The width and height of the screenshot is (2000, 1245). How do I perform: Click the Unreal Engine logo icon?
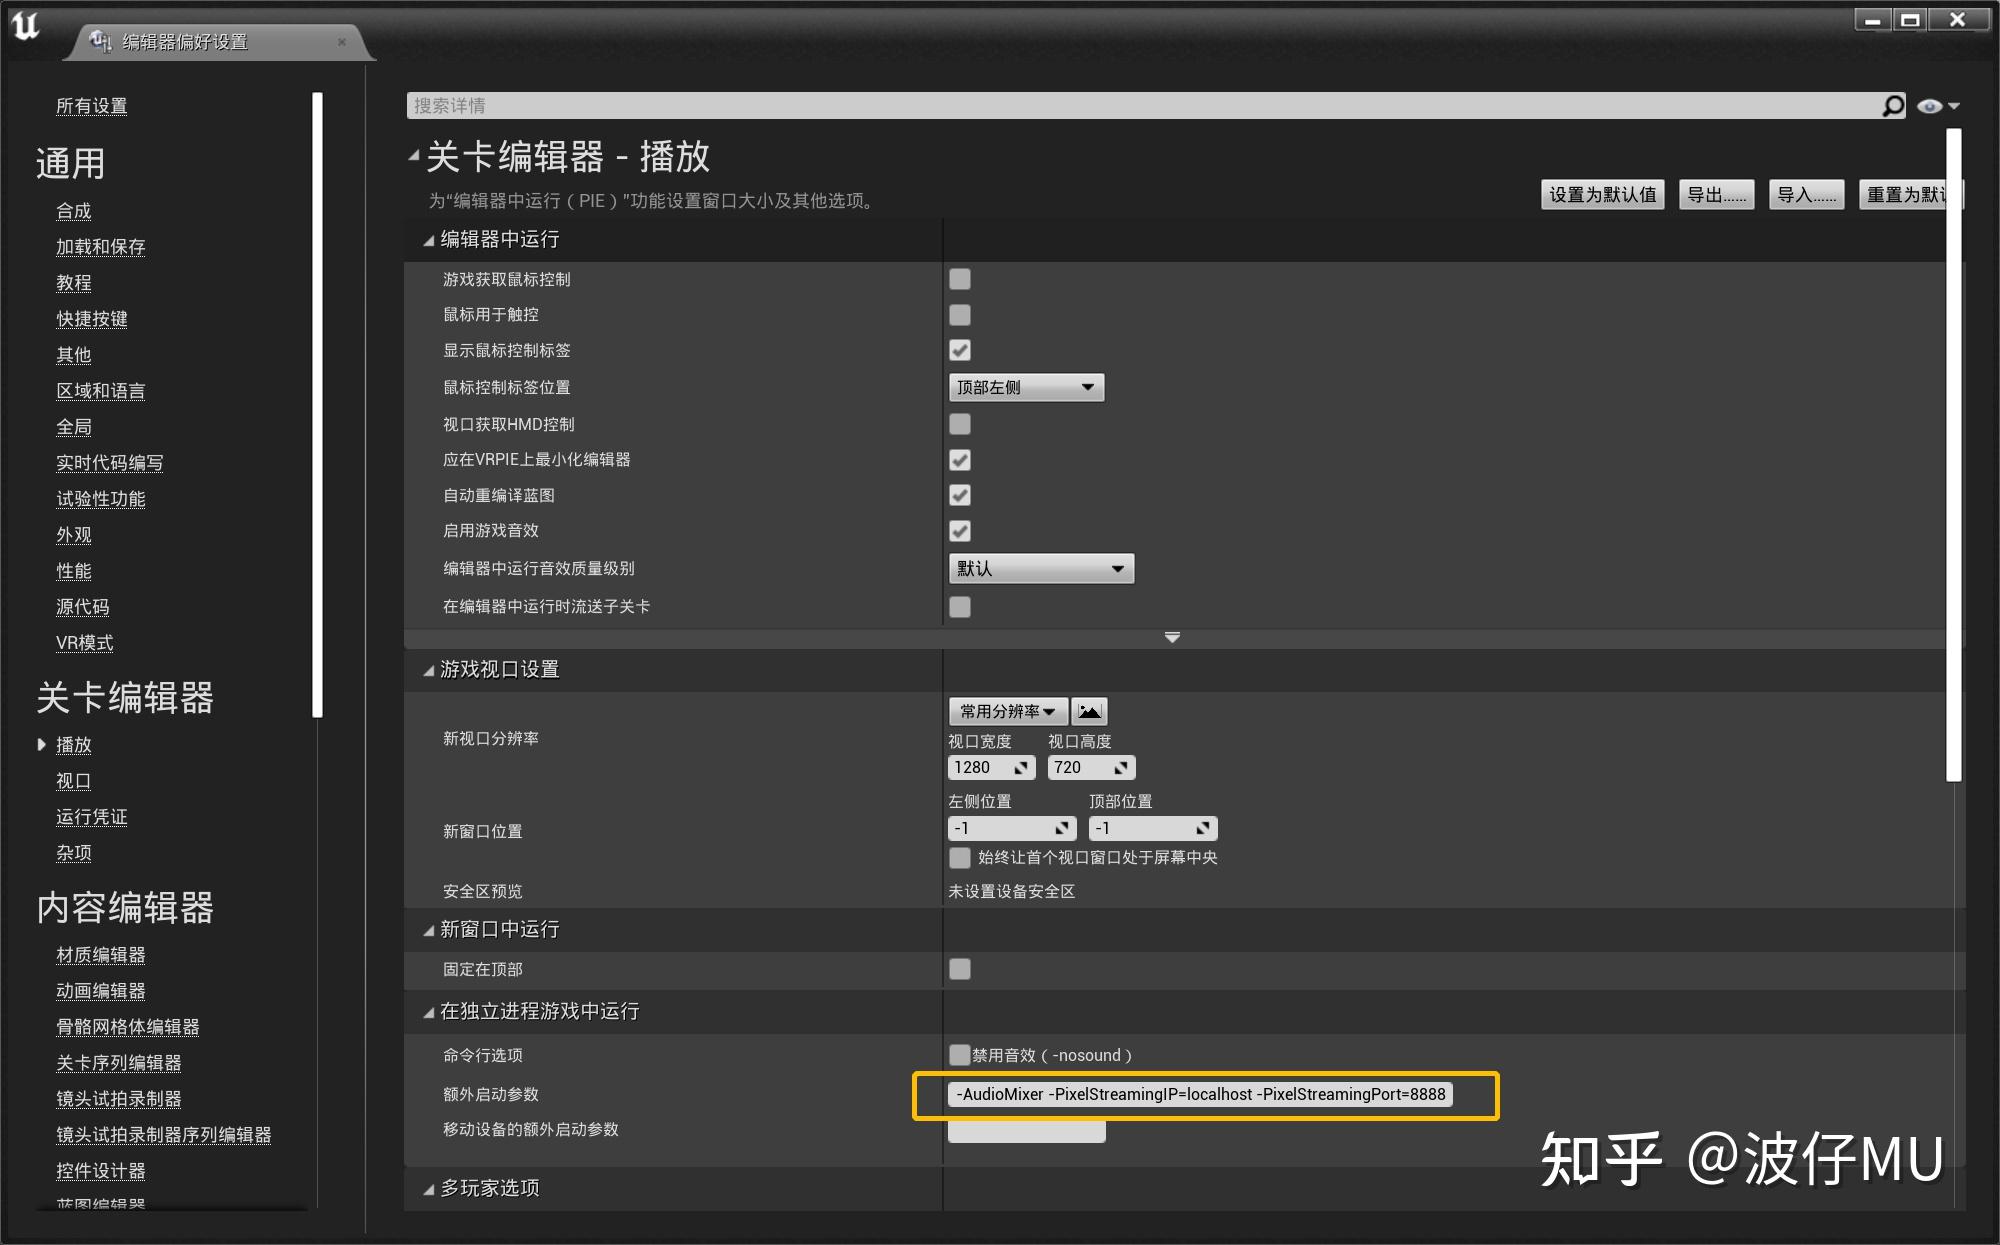(27, 27)
